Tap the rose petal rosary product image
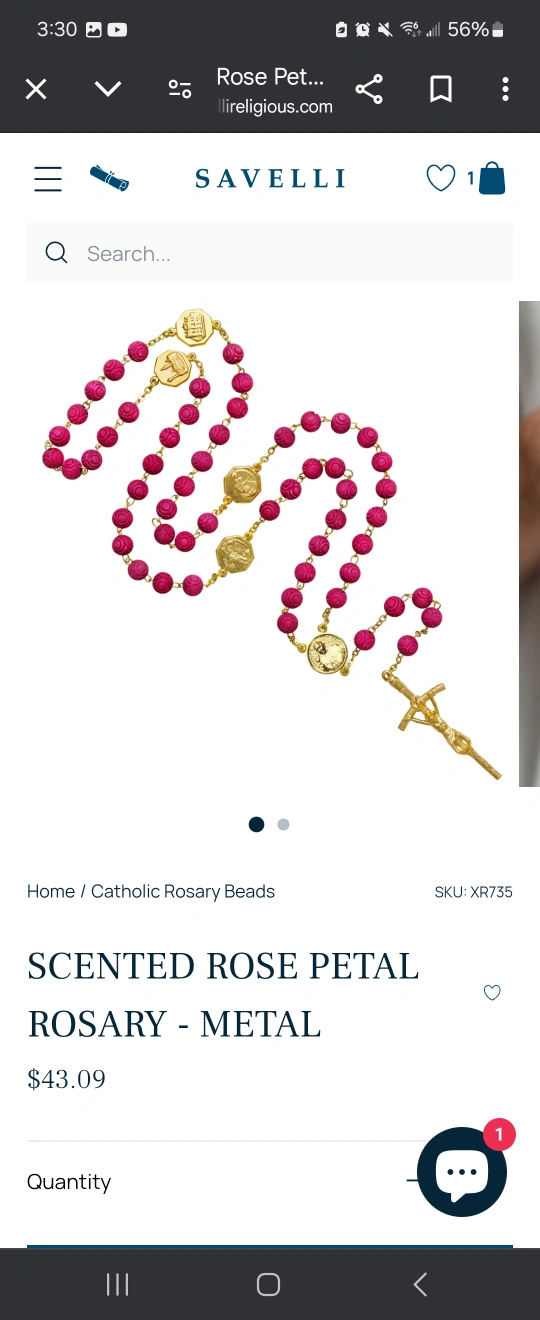The width and height of the screenshot is (540, 1320). point(270,544)
